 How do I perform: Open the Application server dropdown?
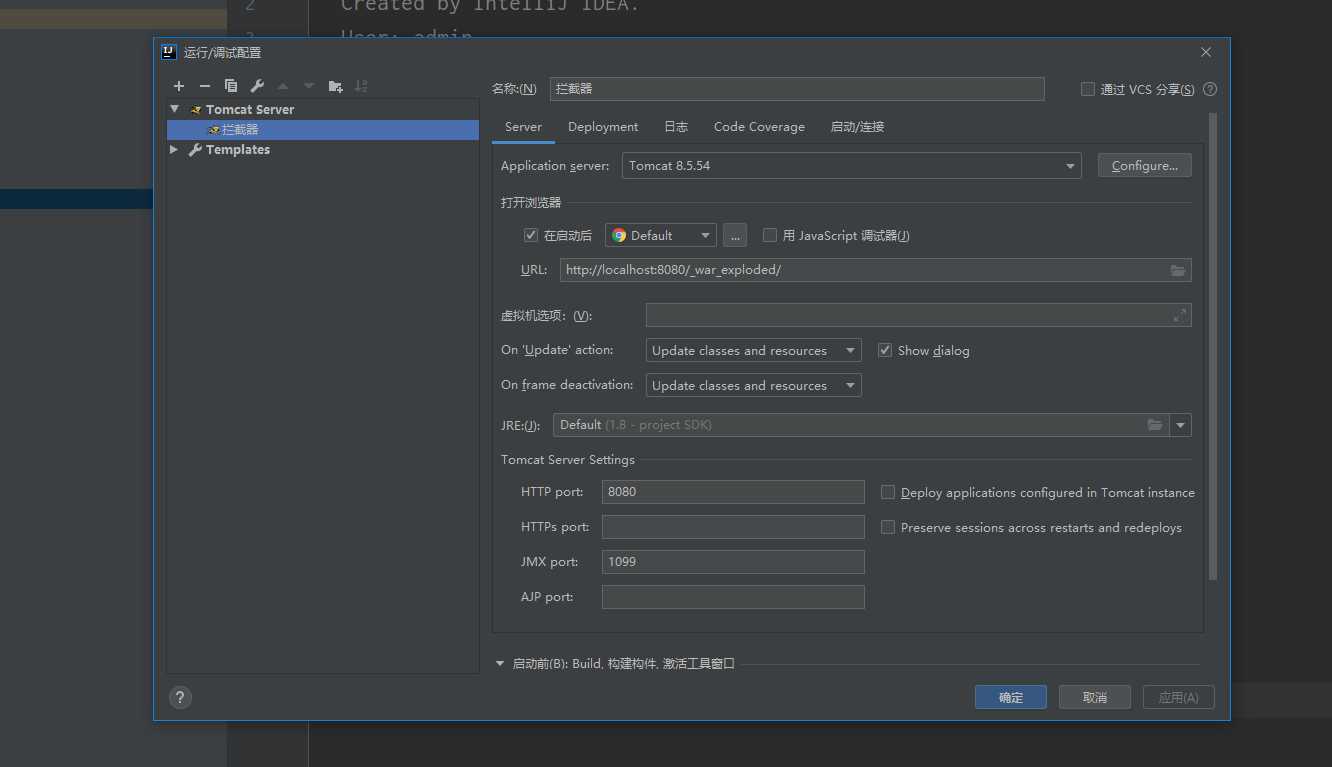pos(852,166)
